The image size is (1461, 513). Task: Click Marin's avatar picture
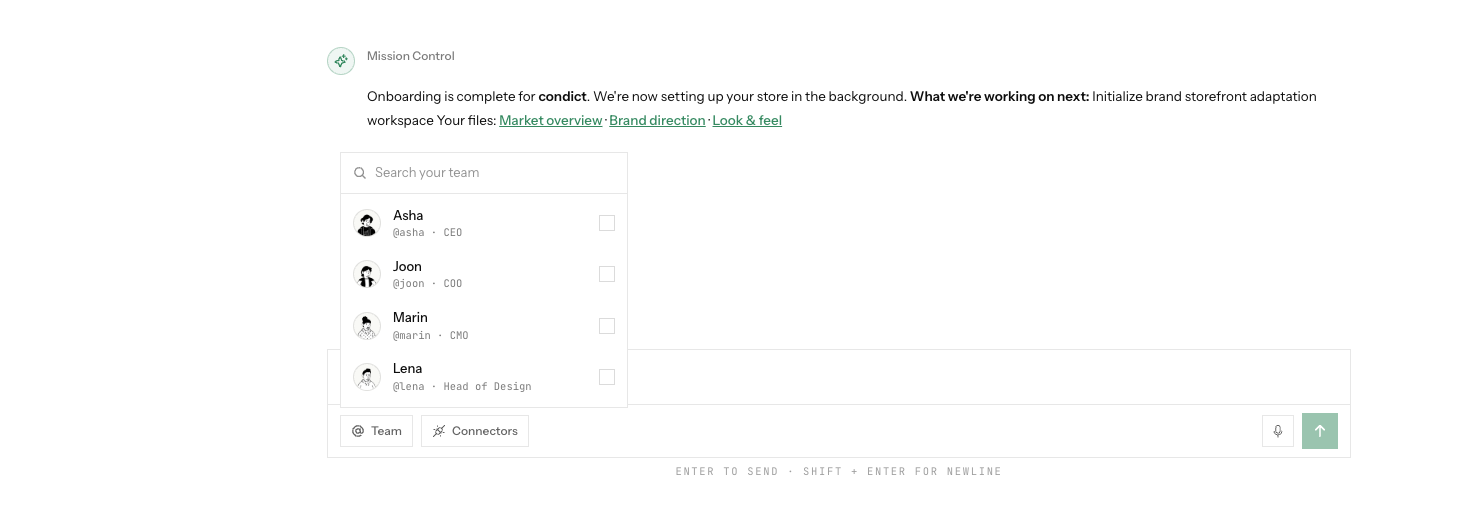(367, 326)
